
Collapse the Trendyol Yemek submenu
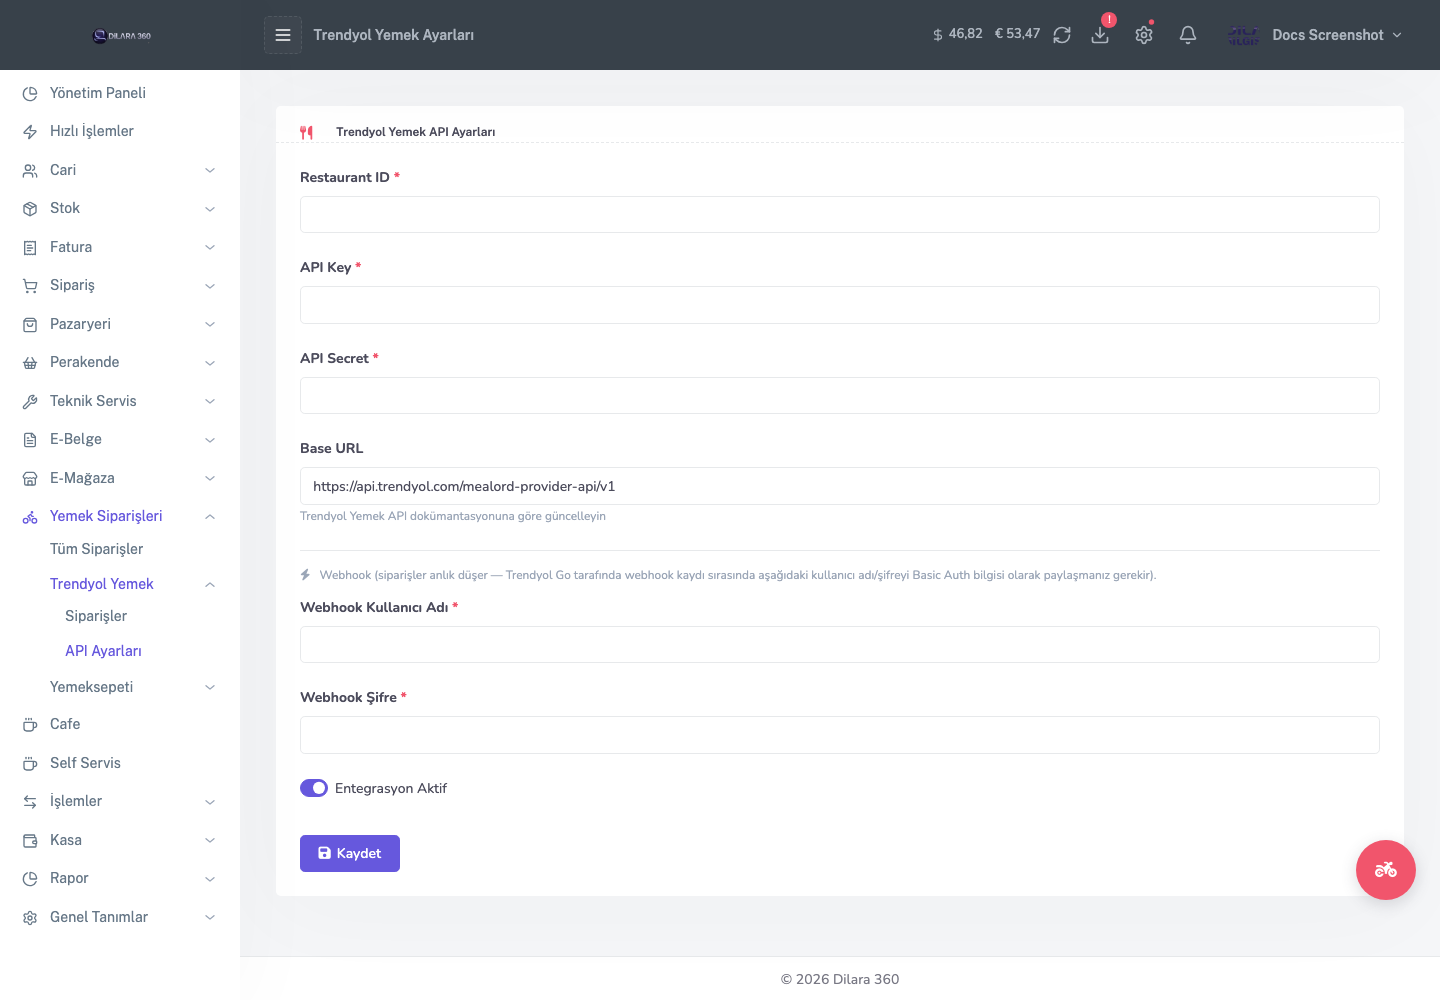tap(132, 584)
